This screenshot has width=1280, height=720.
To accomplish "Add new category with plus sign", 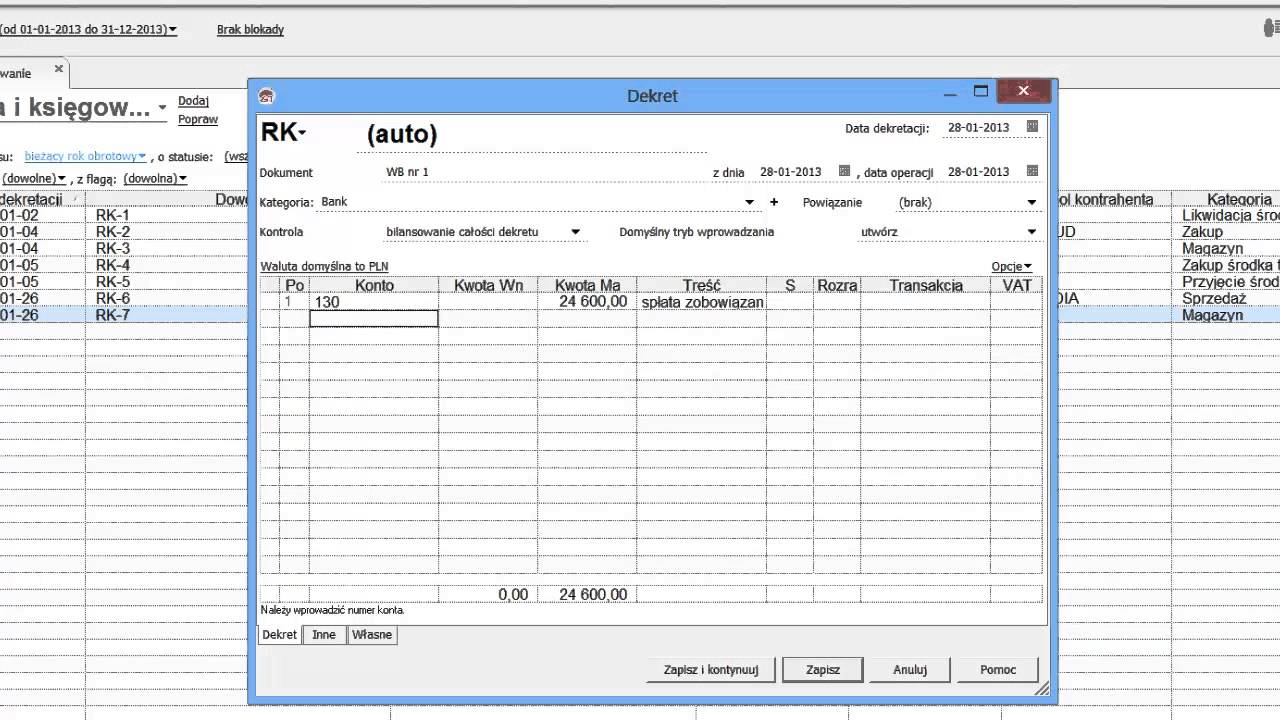I will [x=773, y=202].
